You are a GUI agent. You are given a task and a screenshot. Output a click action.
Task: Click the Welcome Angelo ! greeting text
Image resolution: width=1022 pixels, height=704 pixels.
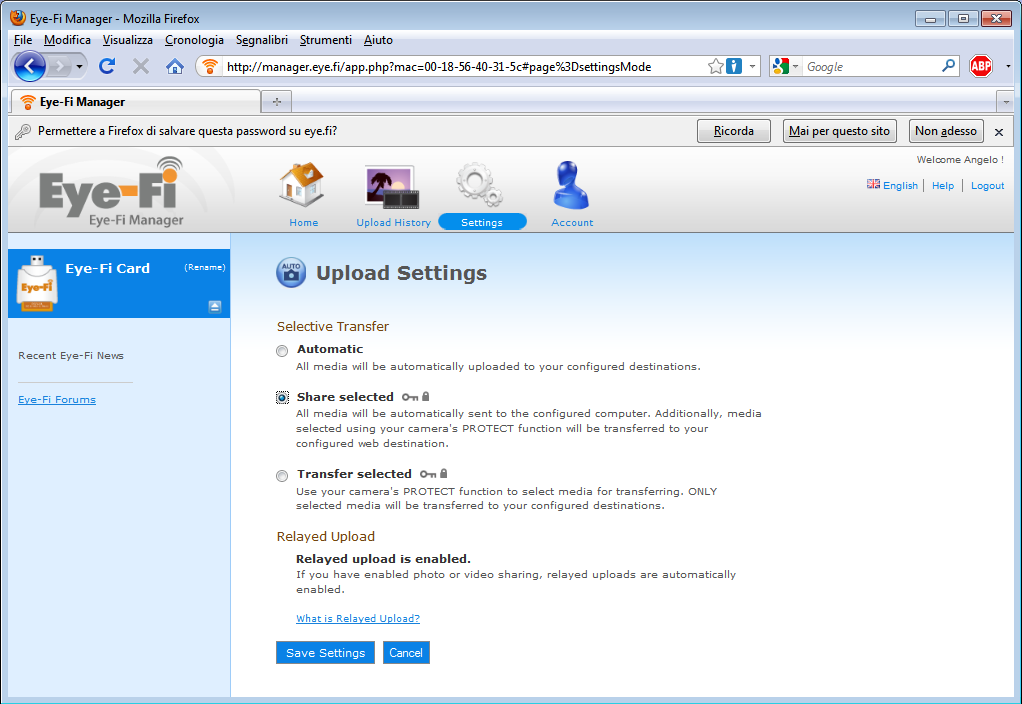coord(960,160)
